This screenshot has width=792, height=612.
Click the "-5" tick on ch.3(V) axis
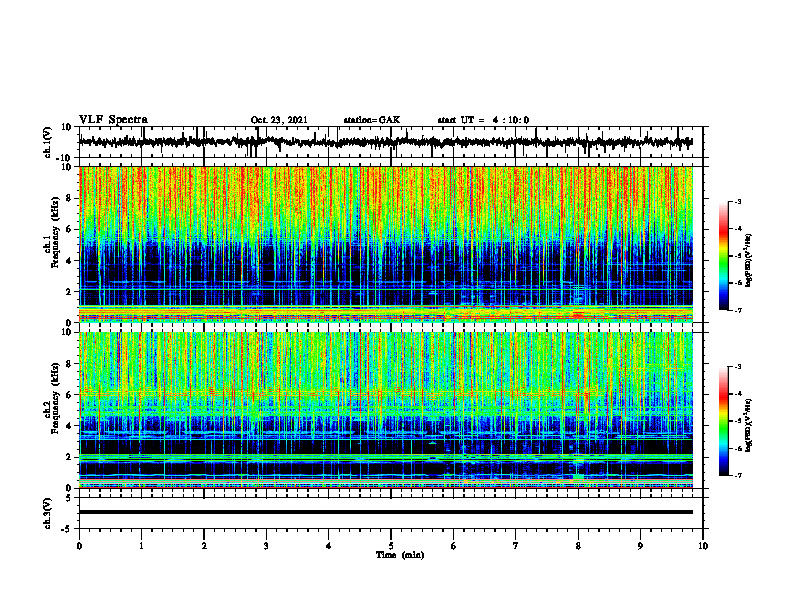[x=67, y=529]
